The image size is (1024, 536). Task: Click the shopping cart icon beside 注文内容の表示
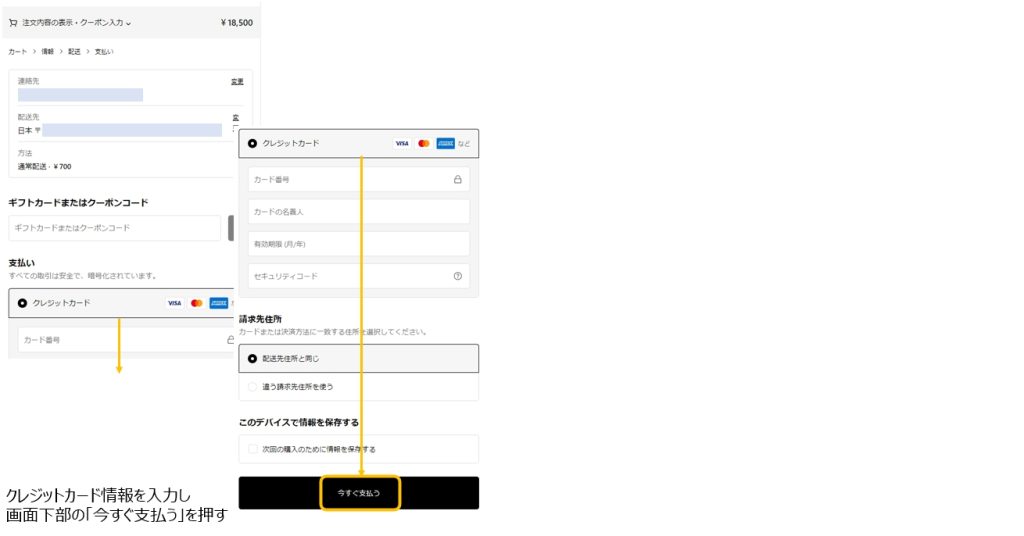coord(13,23)
